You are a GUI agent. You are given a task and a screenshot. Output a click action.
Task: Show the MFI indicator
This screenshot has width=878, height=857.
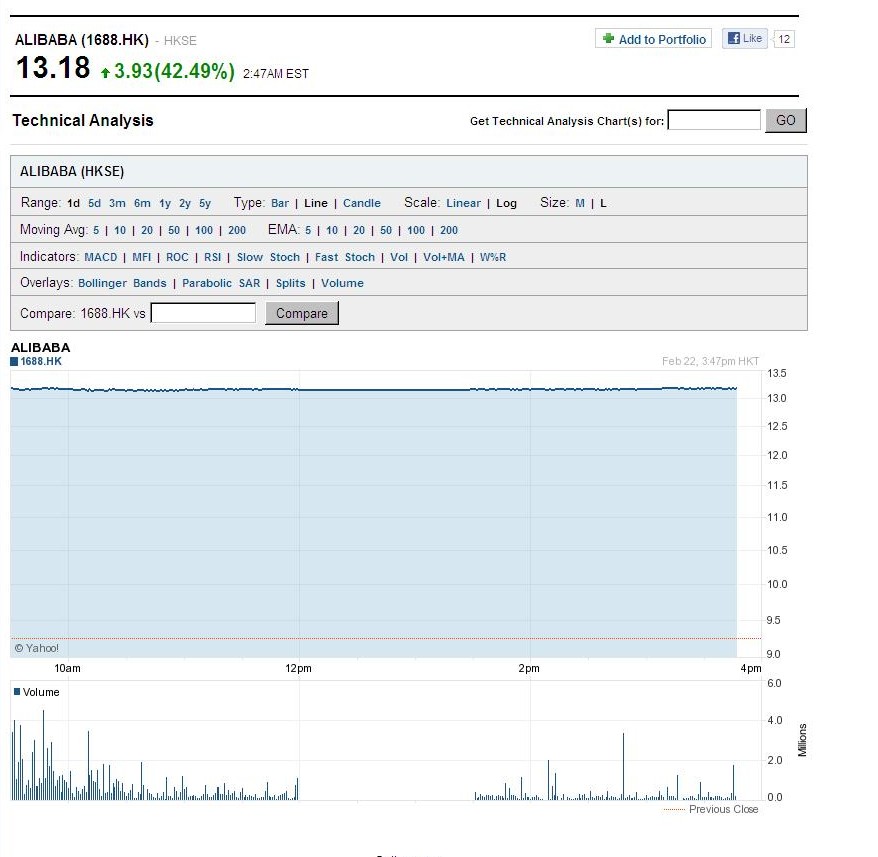(x=142, y=257)
